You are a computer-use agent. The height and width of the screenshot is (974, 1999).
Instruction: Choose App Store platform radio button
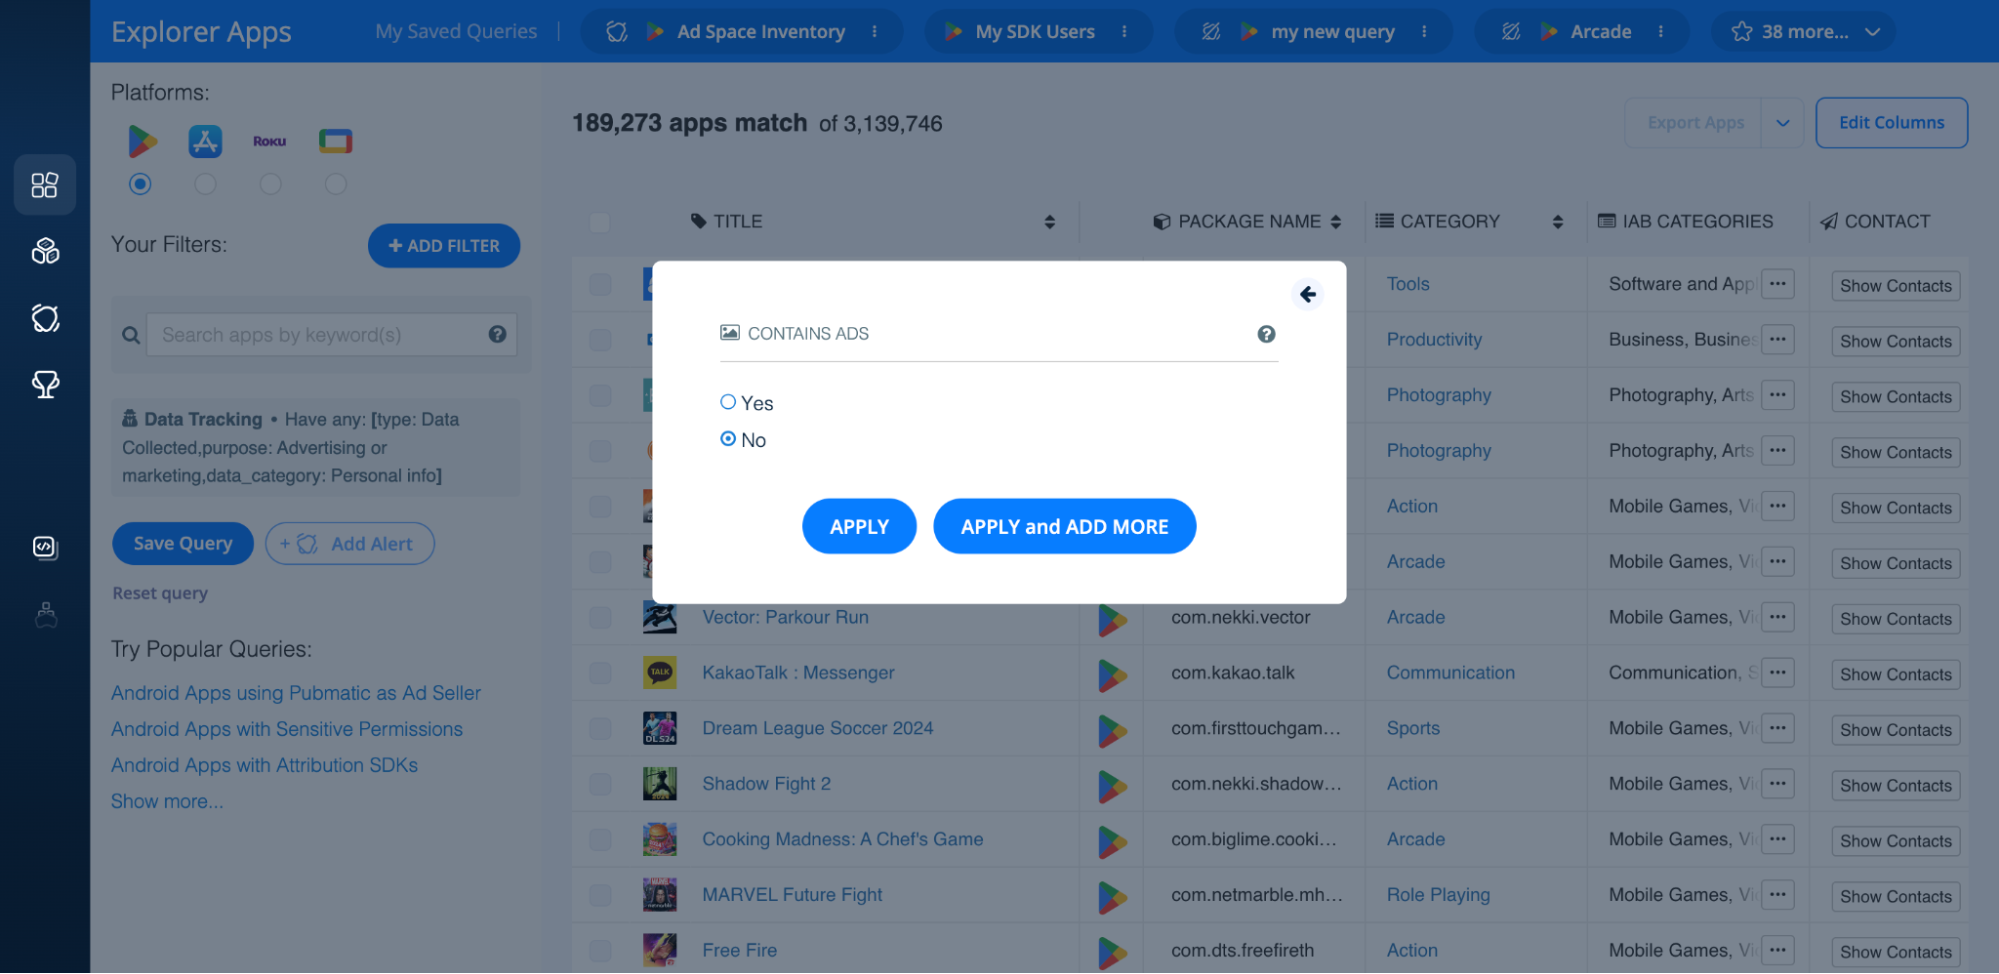pos(205,184)
